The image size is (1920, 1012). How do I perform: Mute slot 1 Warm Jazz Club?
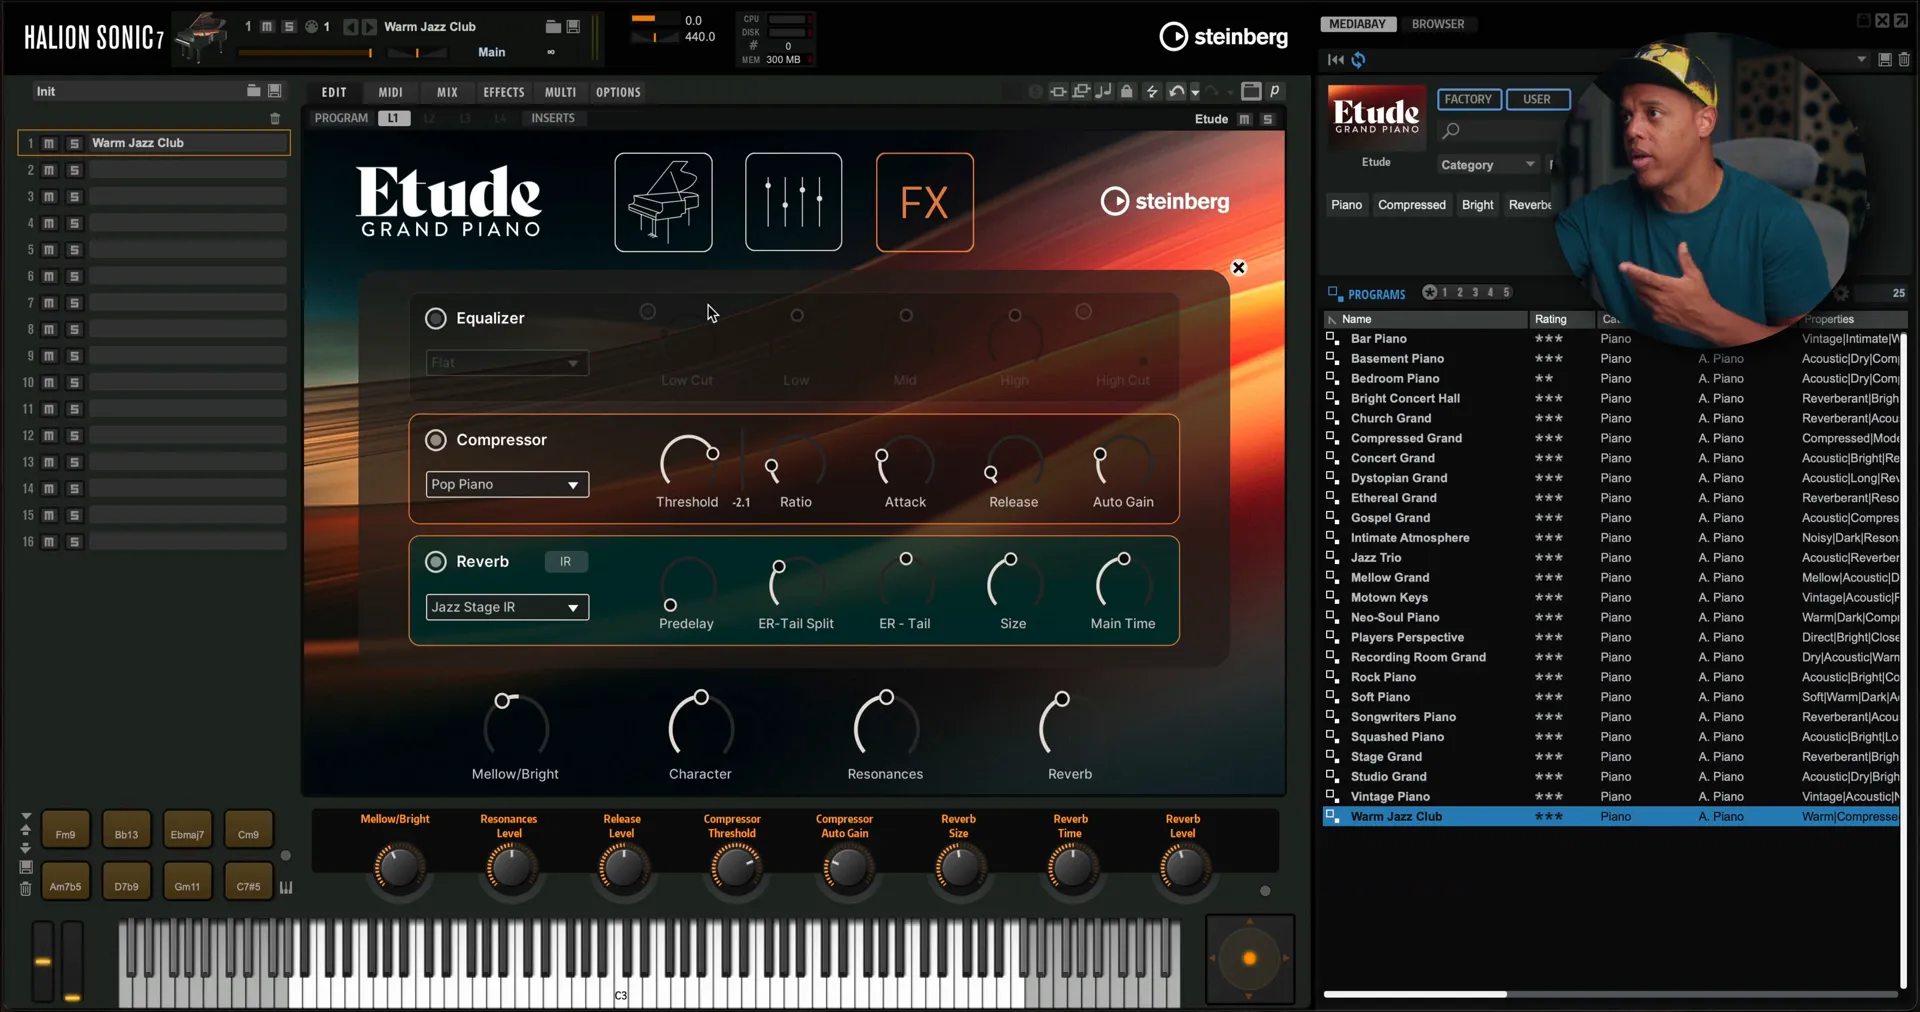coord(49,143)
